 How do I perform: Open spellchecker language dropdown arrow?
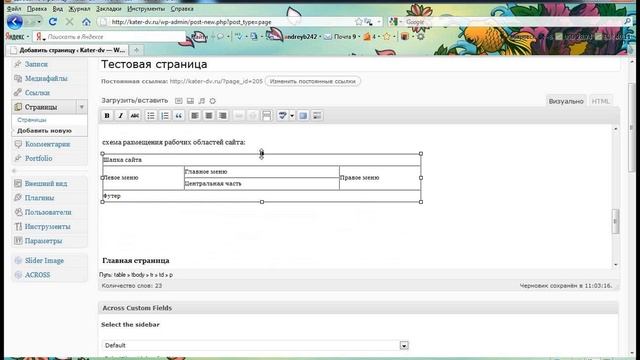click(292, 116)
